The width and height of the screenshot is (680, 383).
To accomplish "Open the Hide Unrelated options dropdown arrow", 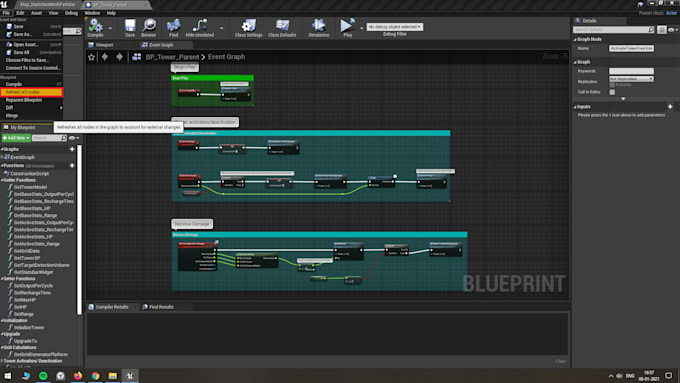I will tap(221, 28).
